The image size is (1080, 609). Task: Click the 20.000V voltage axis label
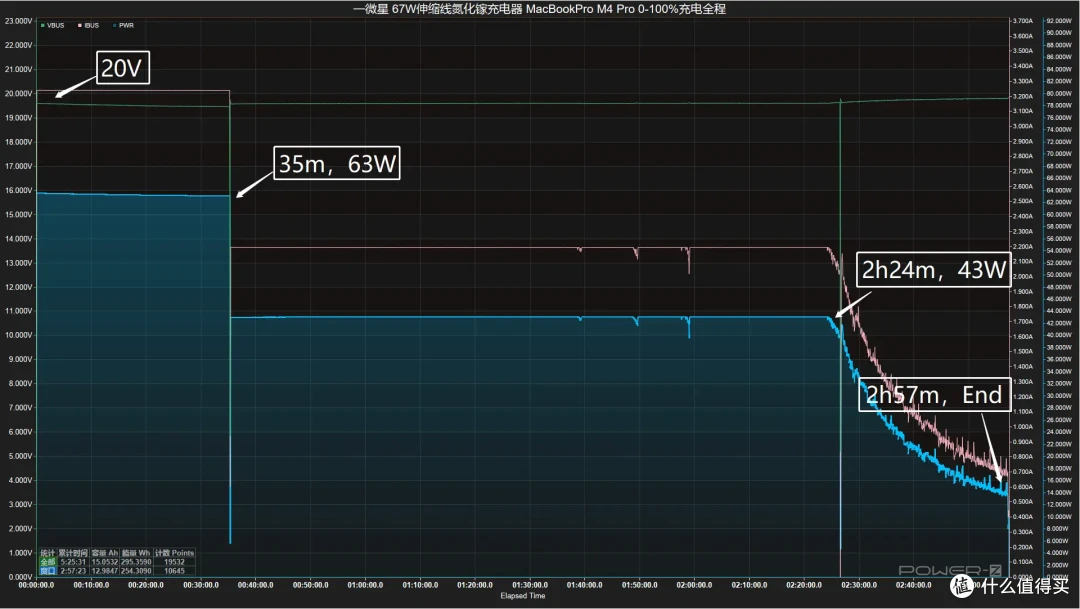point(19,94)
